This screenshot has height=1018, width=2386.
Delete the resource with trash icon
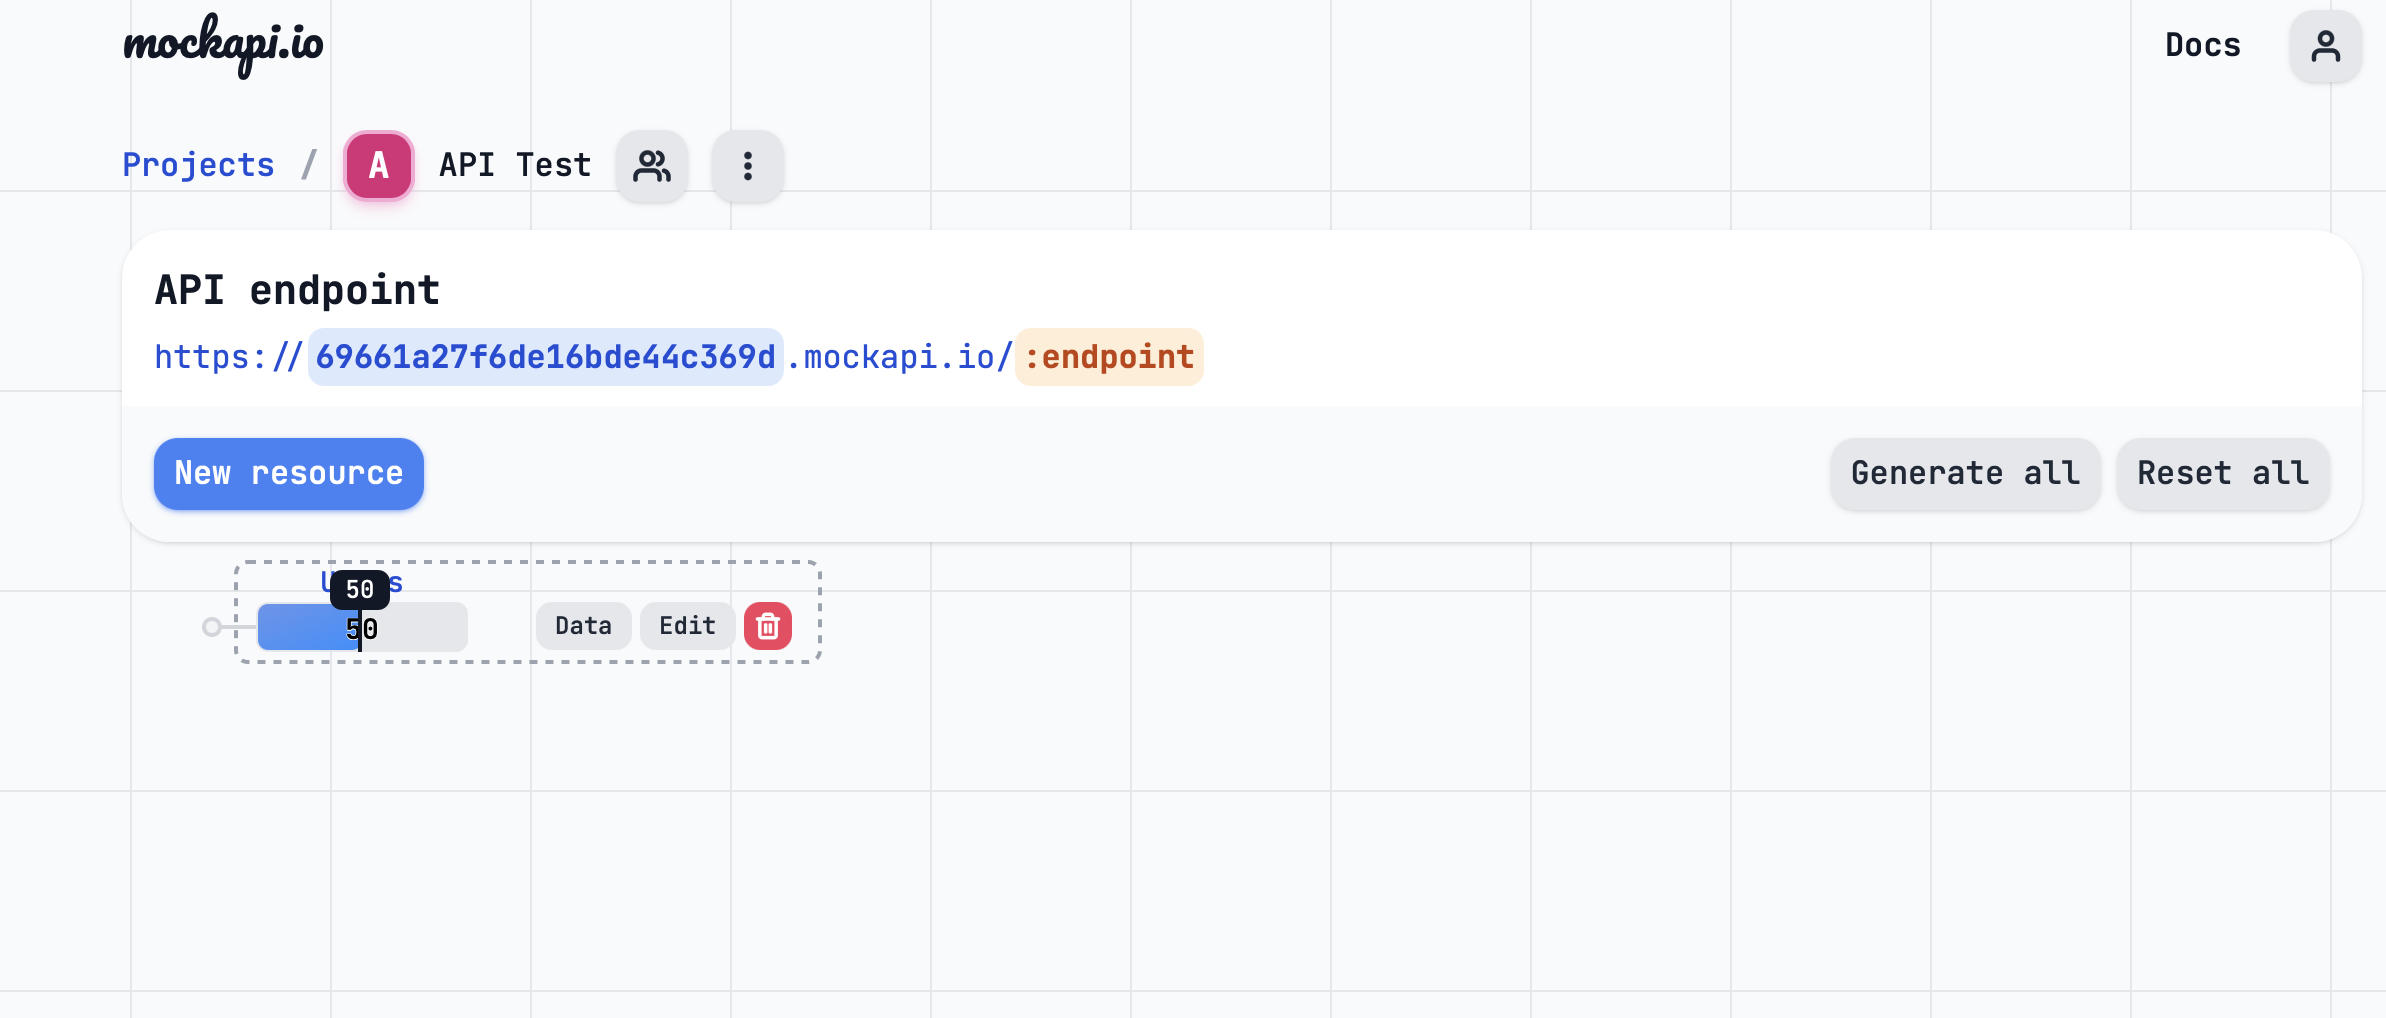click(x=768, y=626)
